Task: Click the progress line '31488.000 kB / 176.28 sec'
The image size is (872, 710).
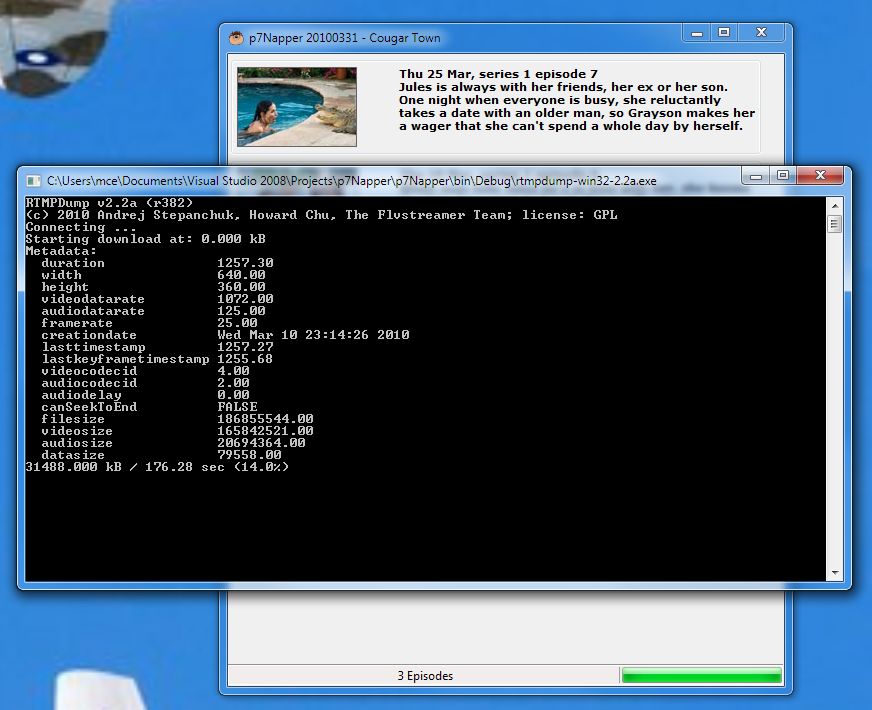Action: point(157,467)
